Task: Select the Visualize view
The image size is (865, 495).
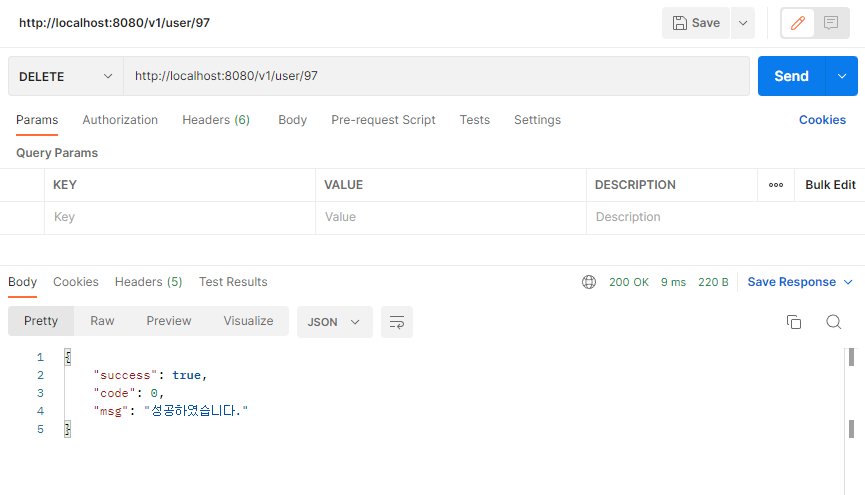Action: [248, 321]
